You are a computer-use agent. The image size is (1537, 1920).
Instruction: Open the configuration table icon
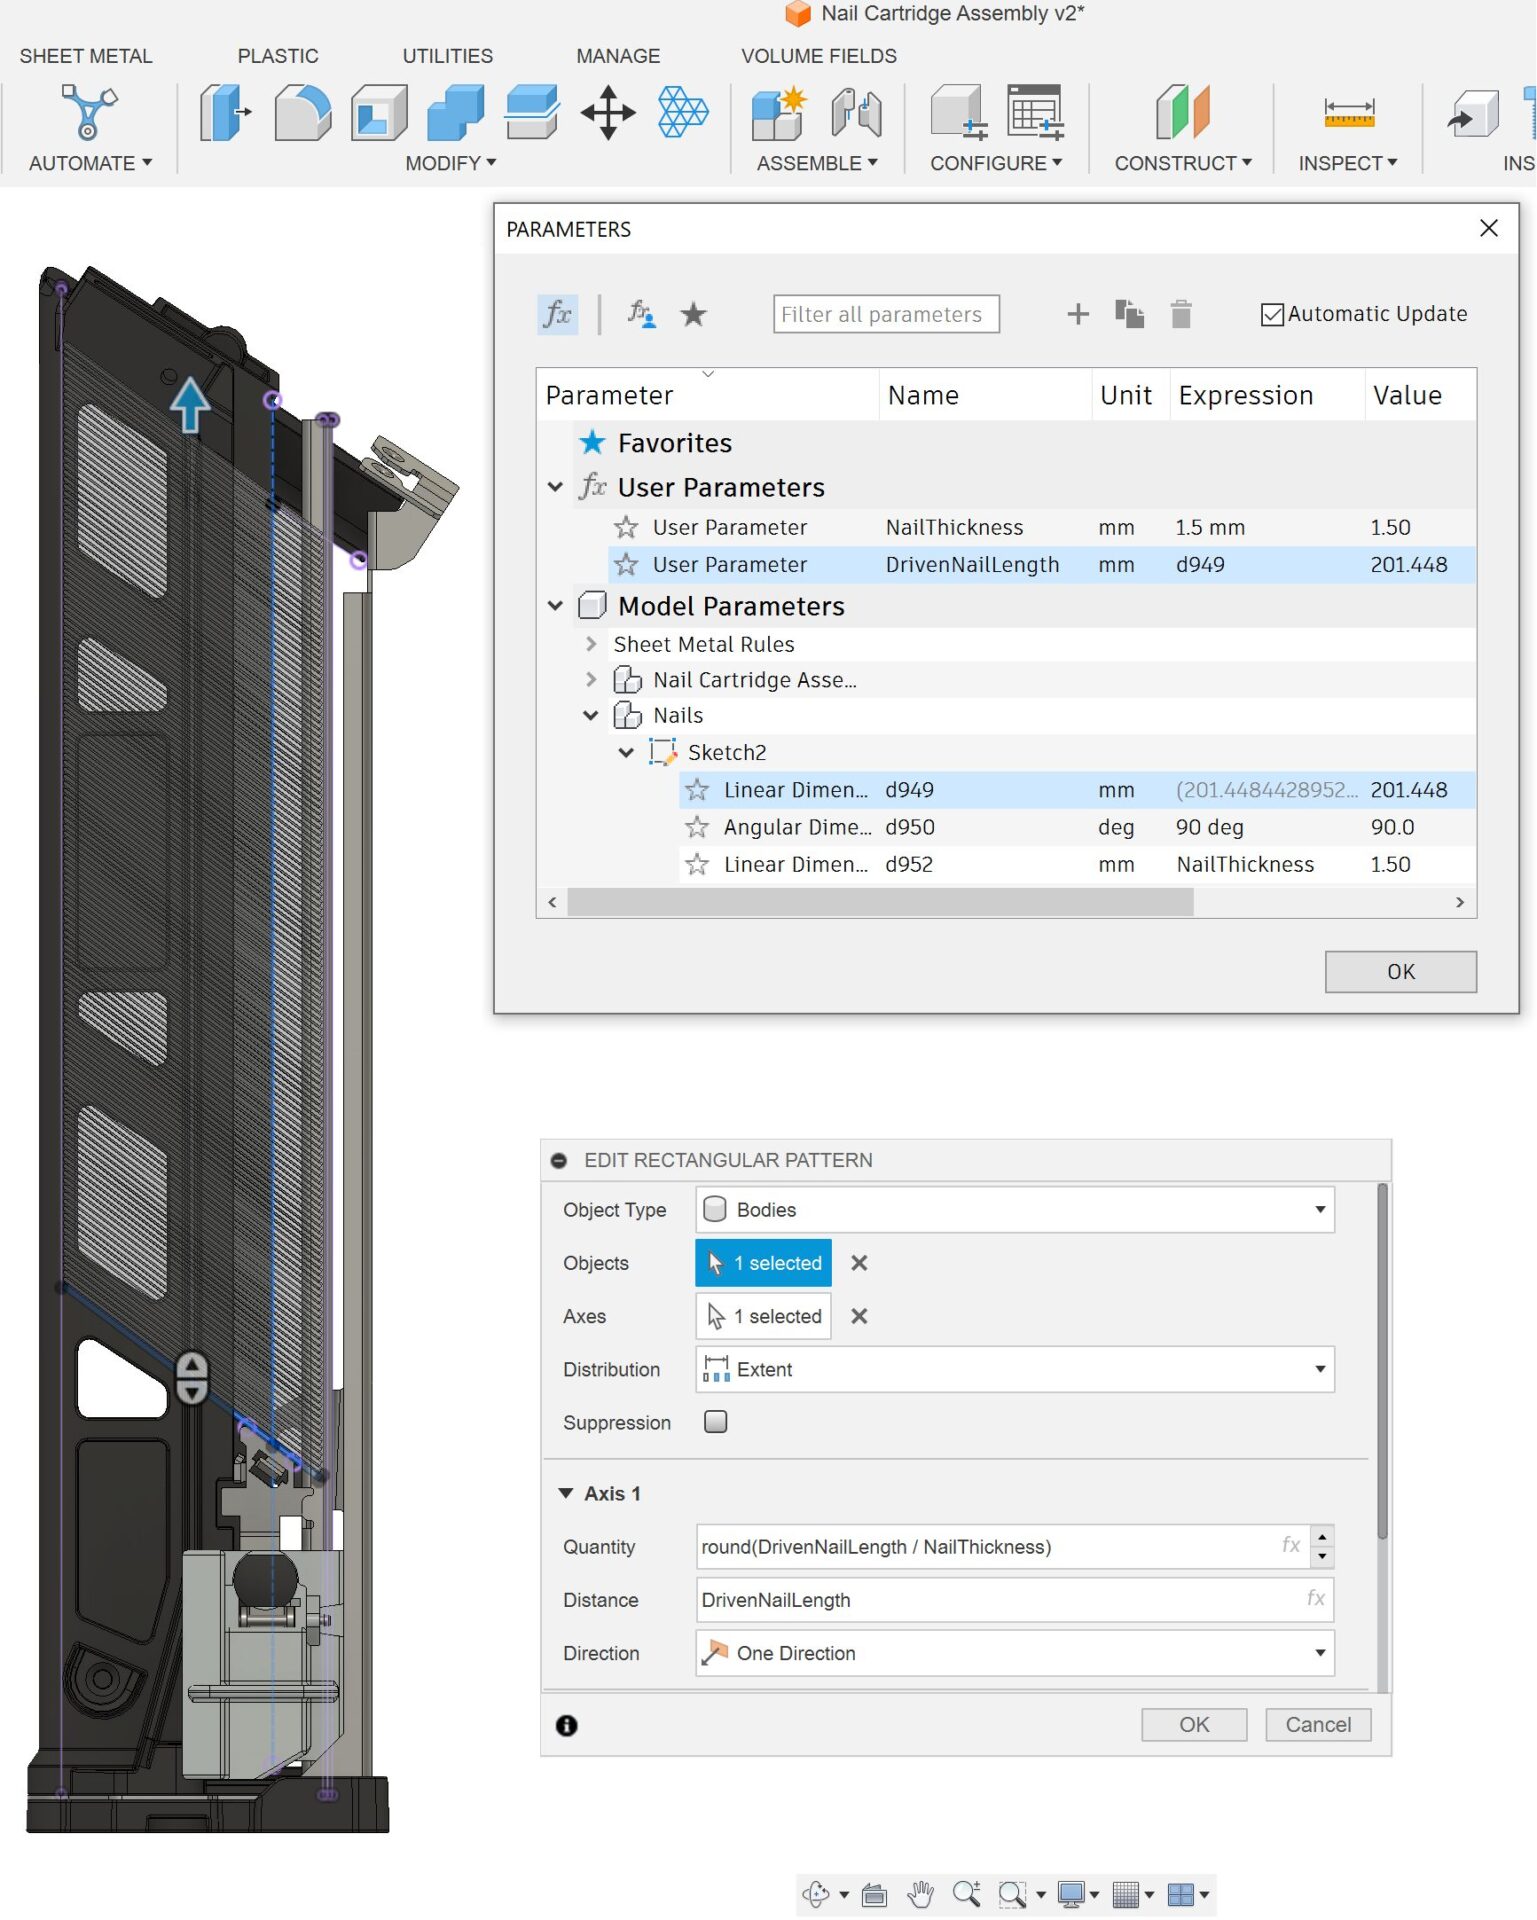click(x=1035, y=111)
